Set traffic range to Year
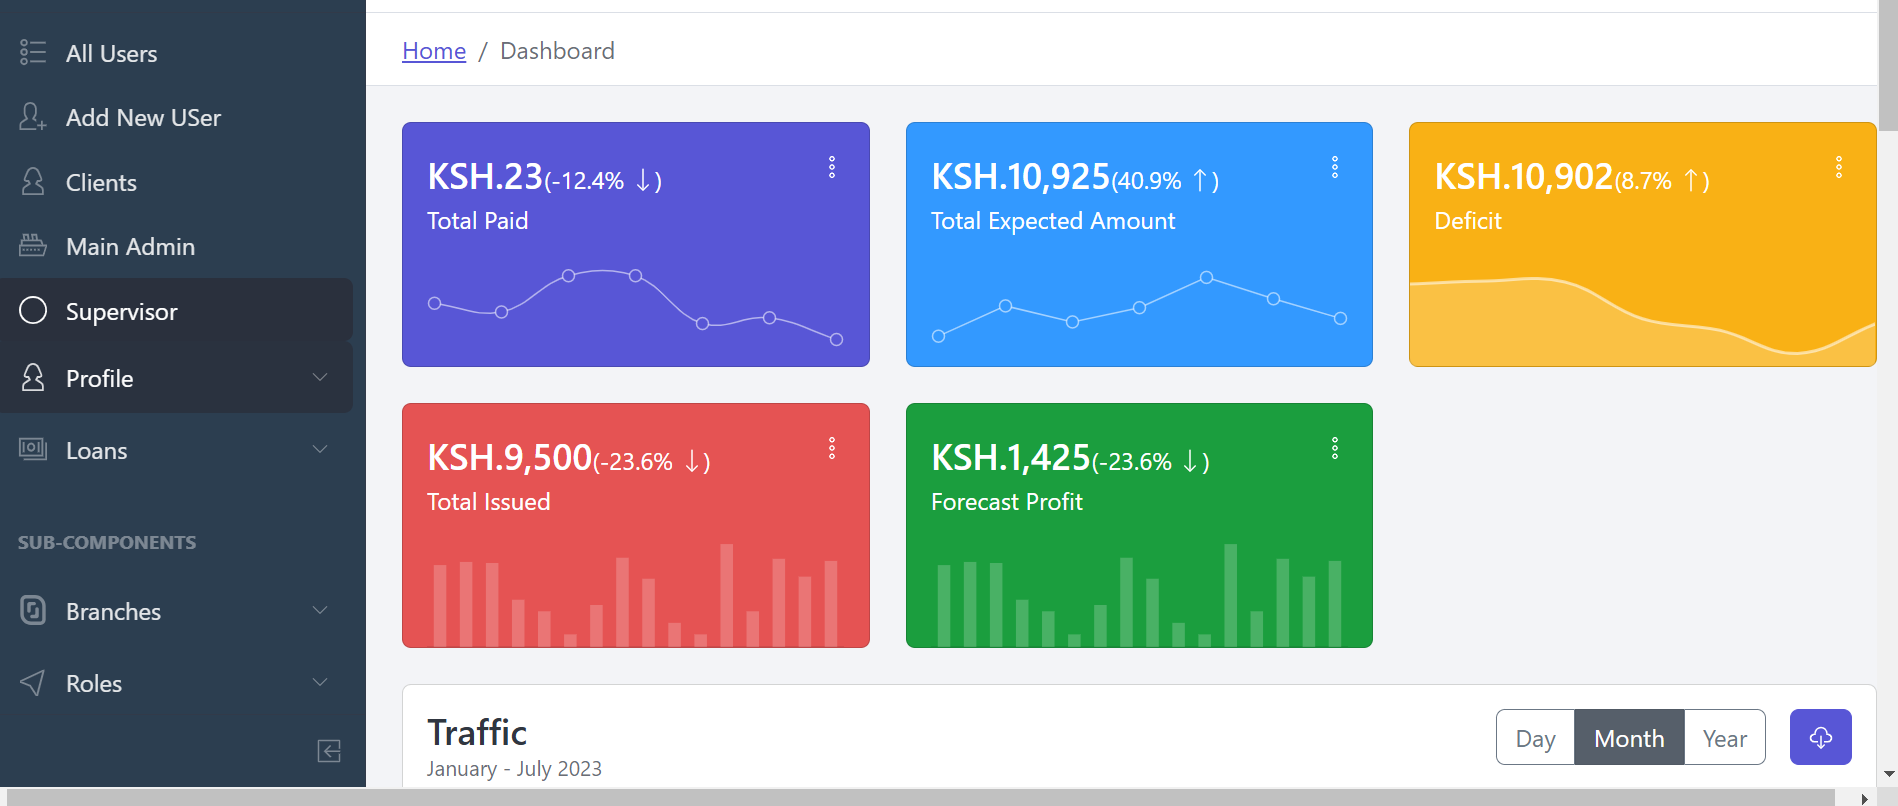 [1724, 738]
